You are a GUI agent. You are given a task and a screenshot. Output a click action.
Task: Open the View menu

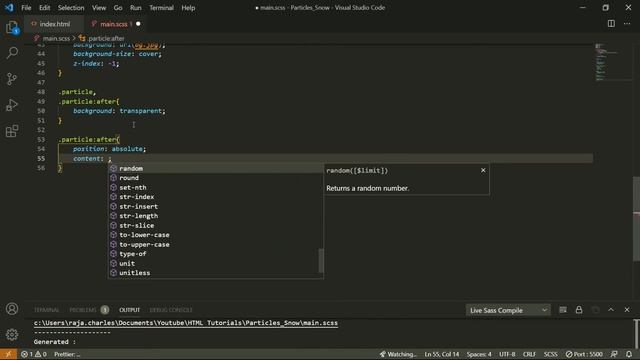[99, 8]
